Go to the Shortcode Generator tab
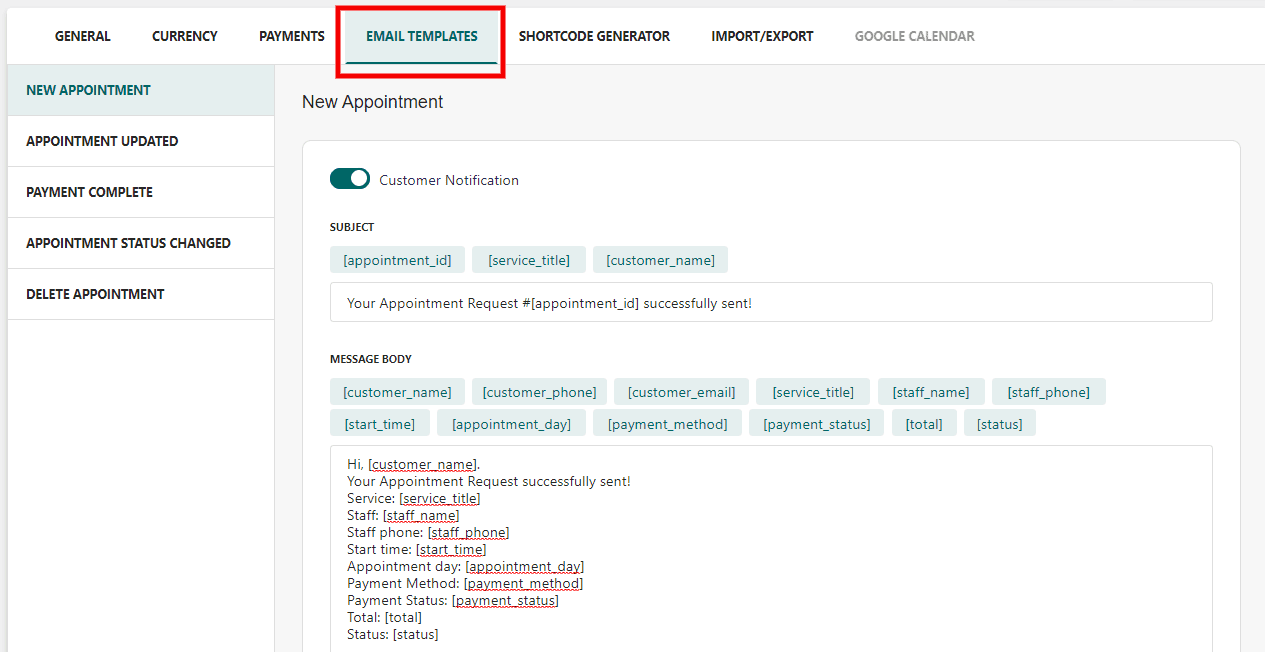Image resolution: width=1265 pixels, height=652 pixels. click(594, 36)
